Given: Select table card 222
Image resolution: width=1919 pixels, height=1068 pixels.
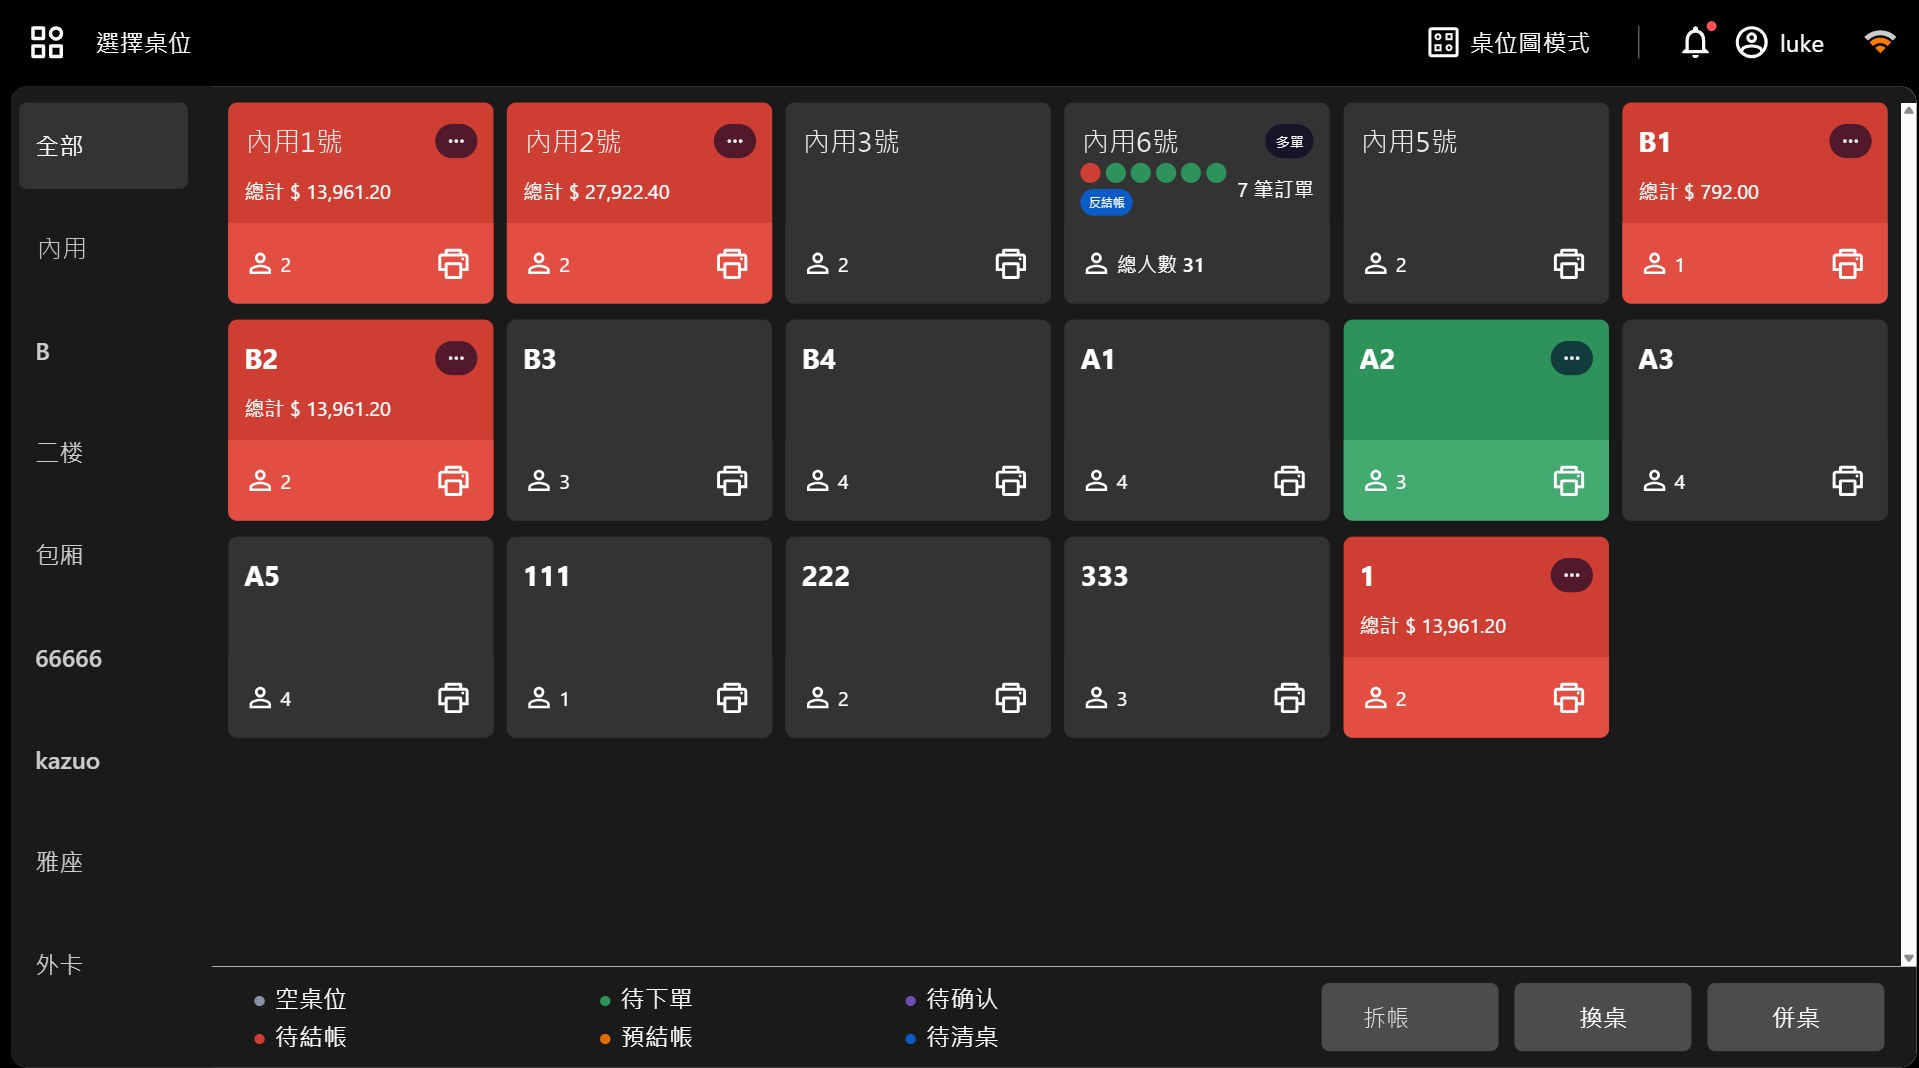Looking at the screenshot, I should 918,637.
